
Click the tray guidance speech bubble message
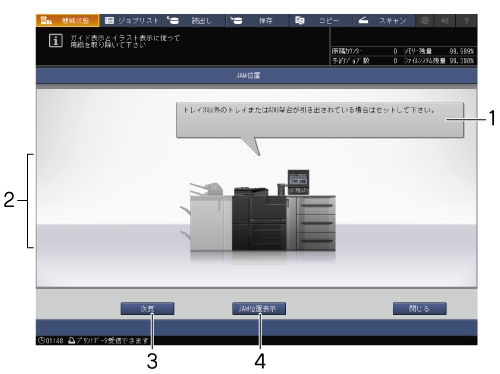coord(320,120)
